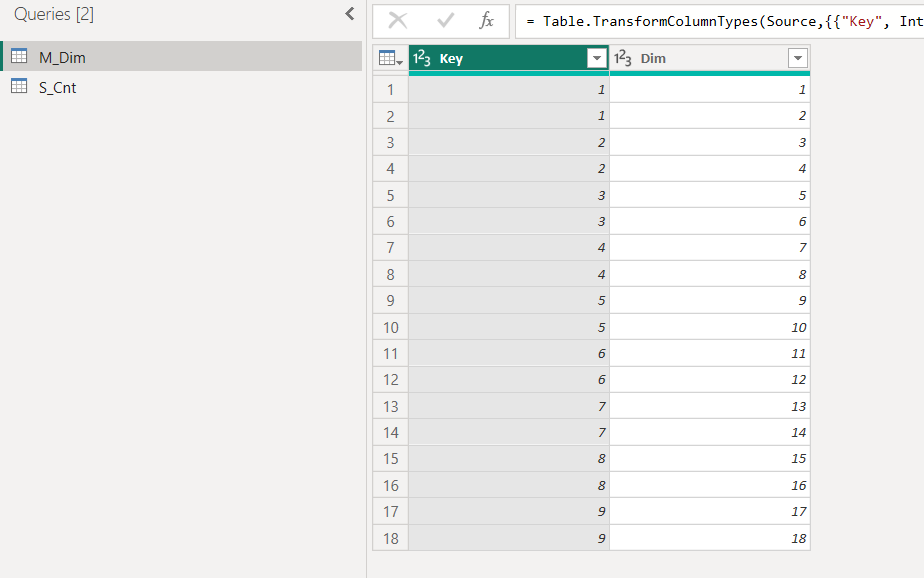Click the Queries [2] pane title

(x=54, y=14)
